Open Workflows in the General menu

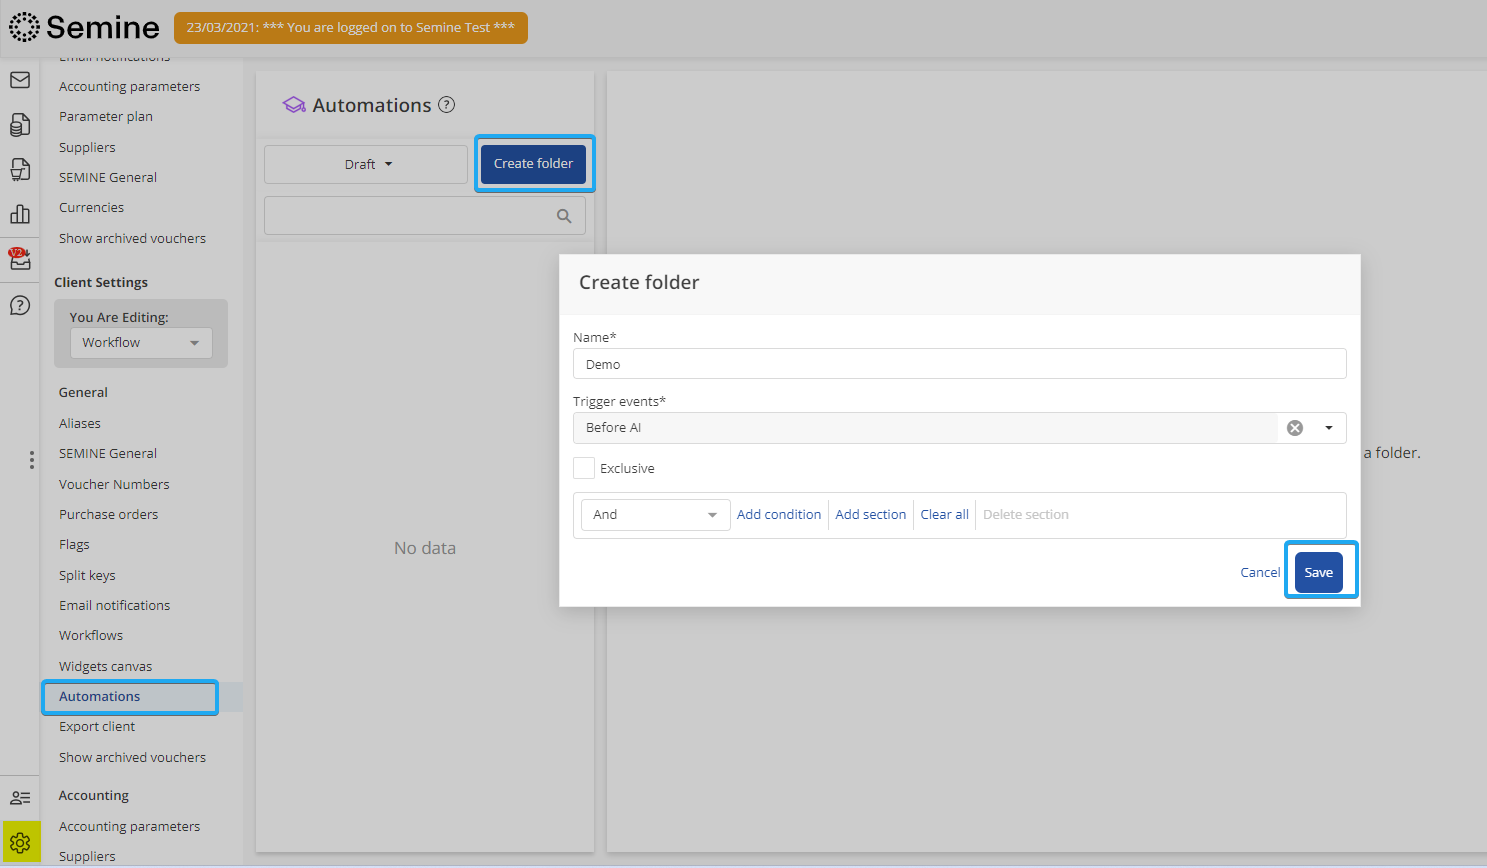click(x=91, y=636)
